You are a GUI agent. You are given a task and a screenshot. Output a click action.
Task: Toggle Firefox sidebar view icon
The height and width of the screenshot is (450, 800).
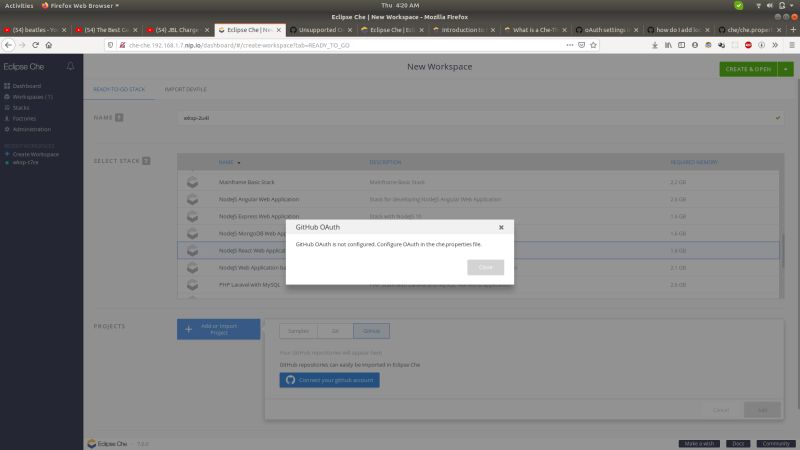[x=681, y=45]
